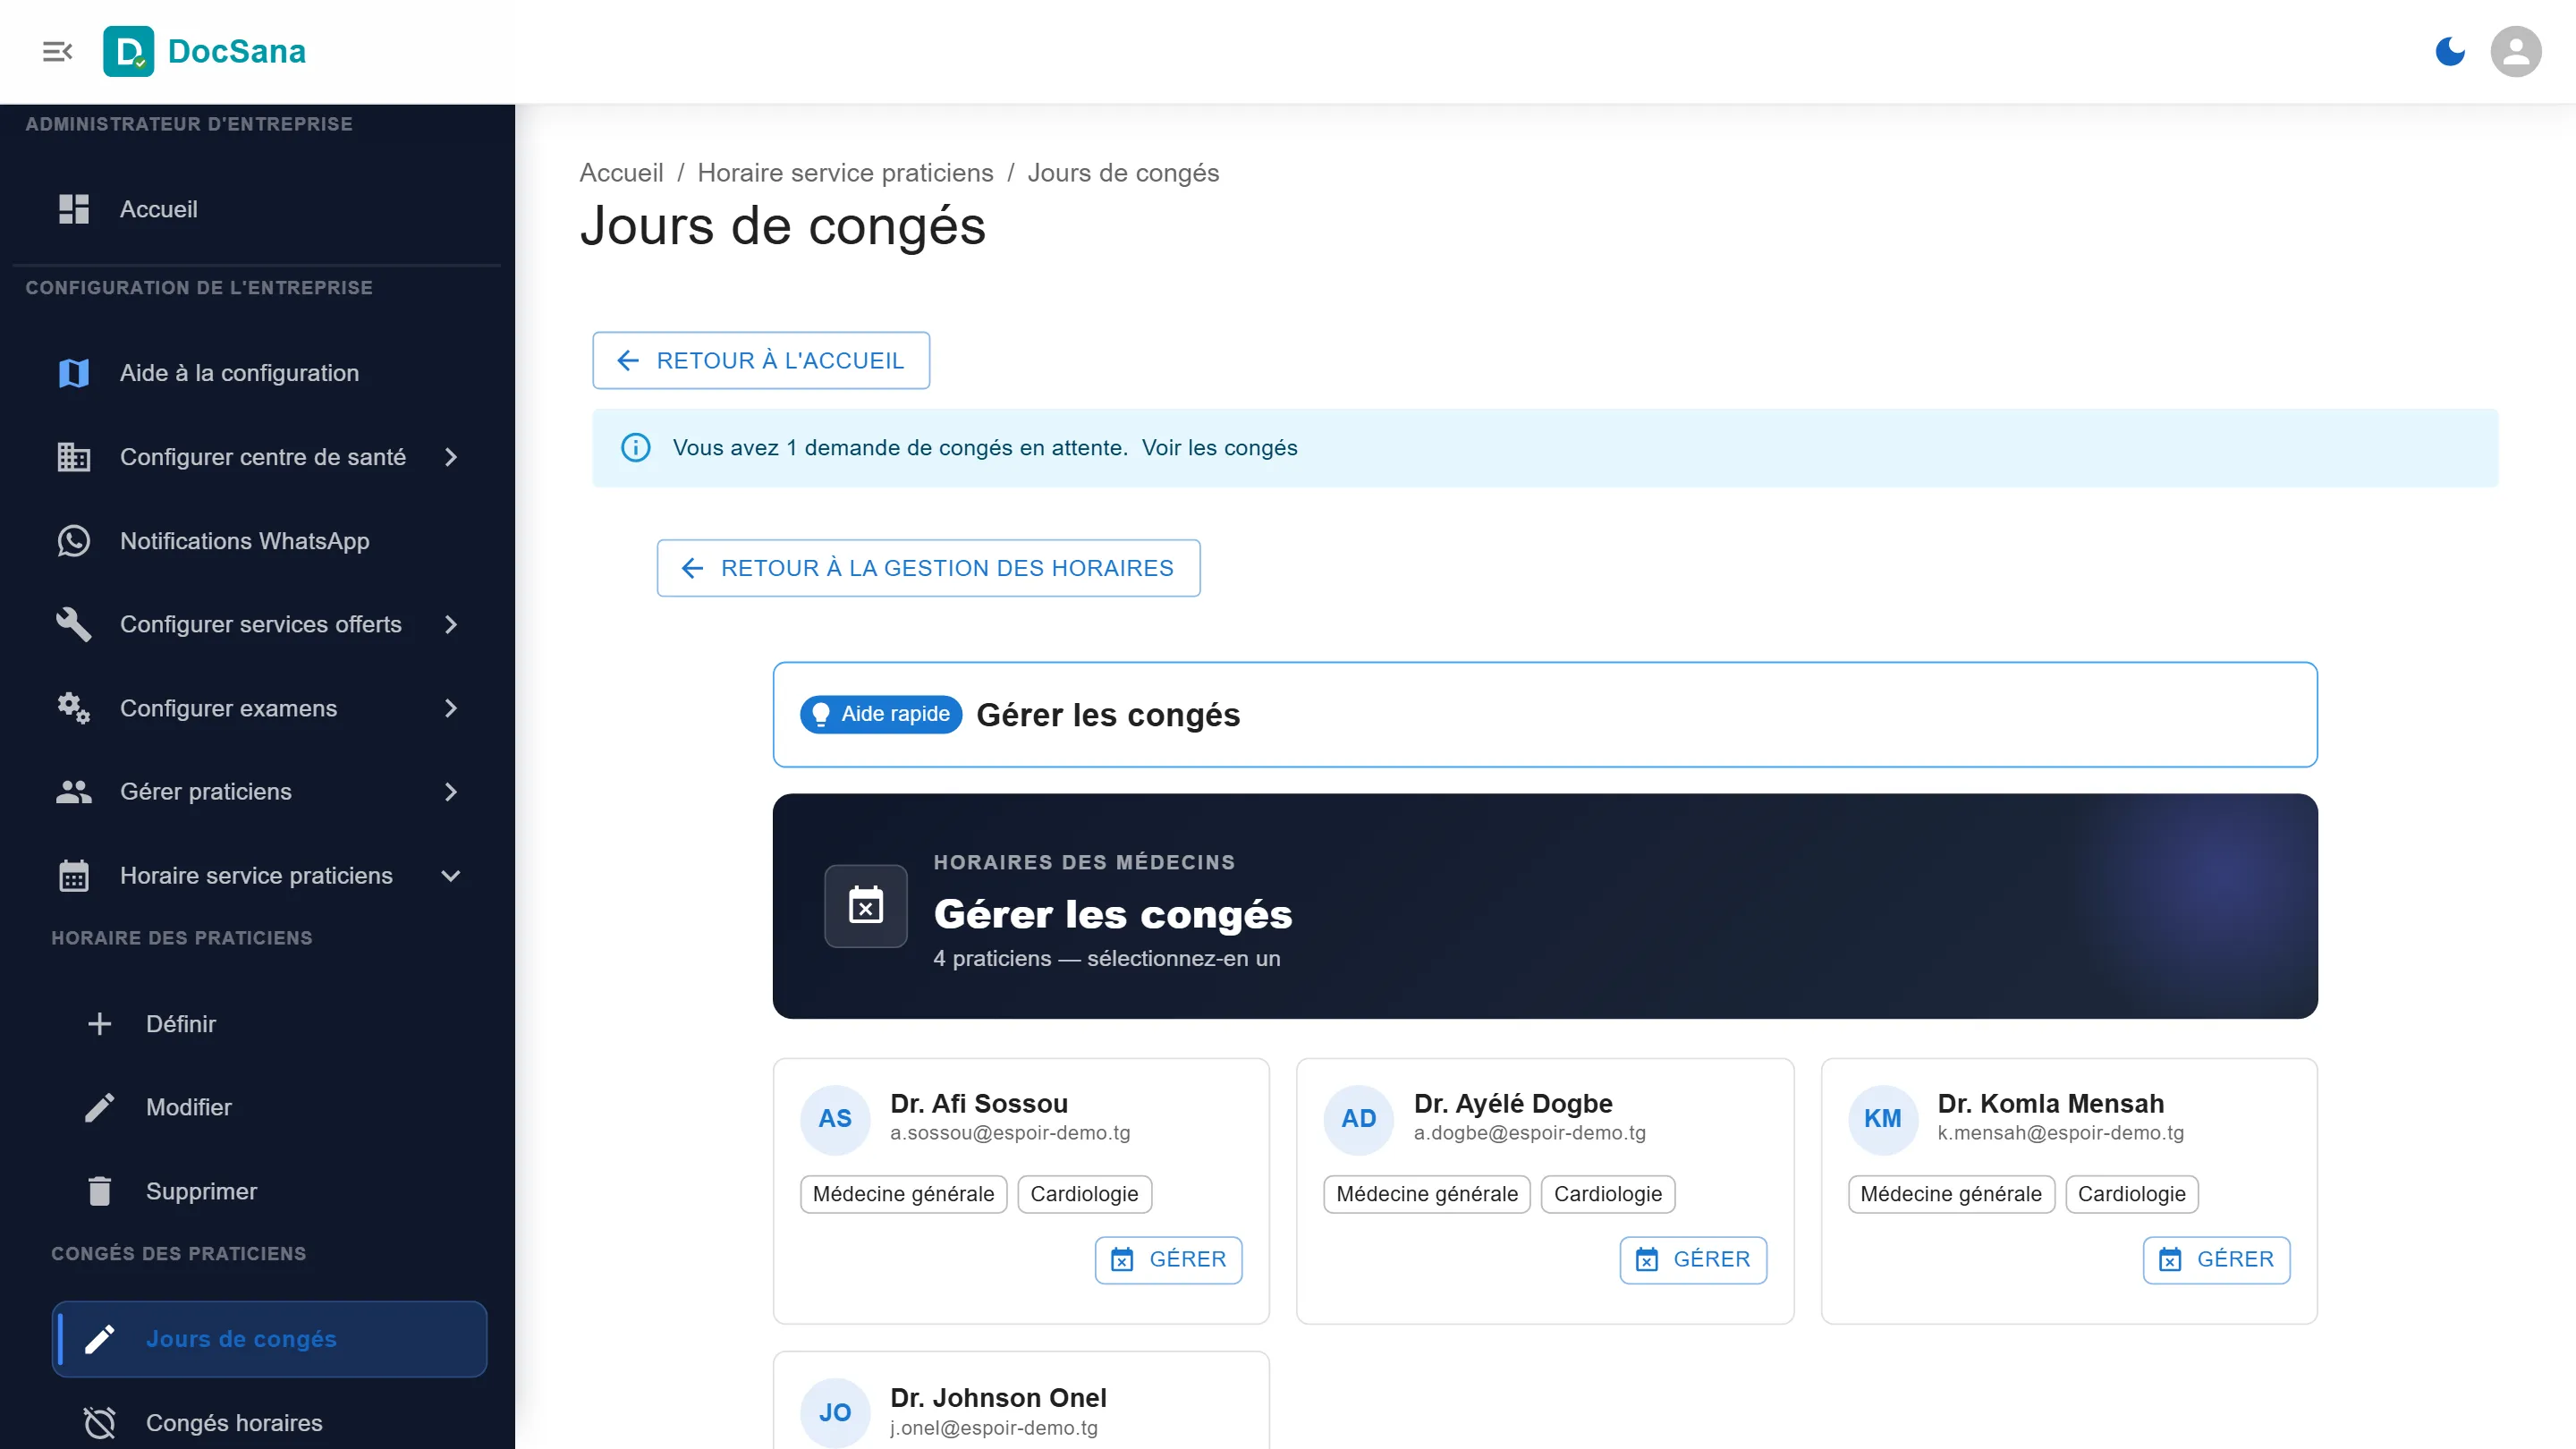Click the calendar icon for Horaire service praticiens
This screenshot has width=2576, height=1449.
coord(74,876)
